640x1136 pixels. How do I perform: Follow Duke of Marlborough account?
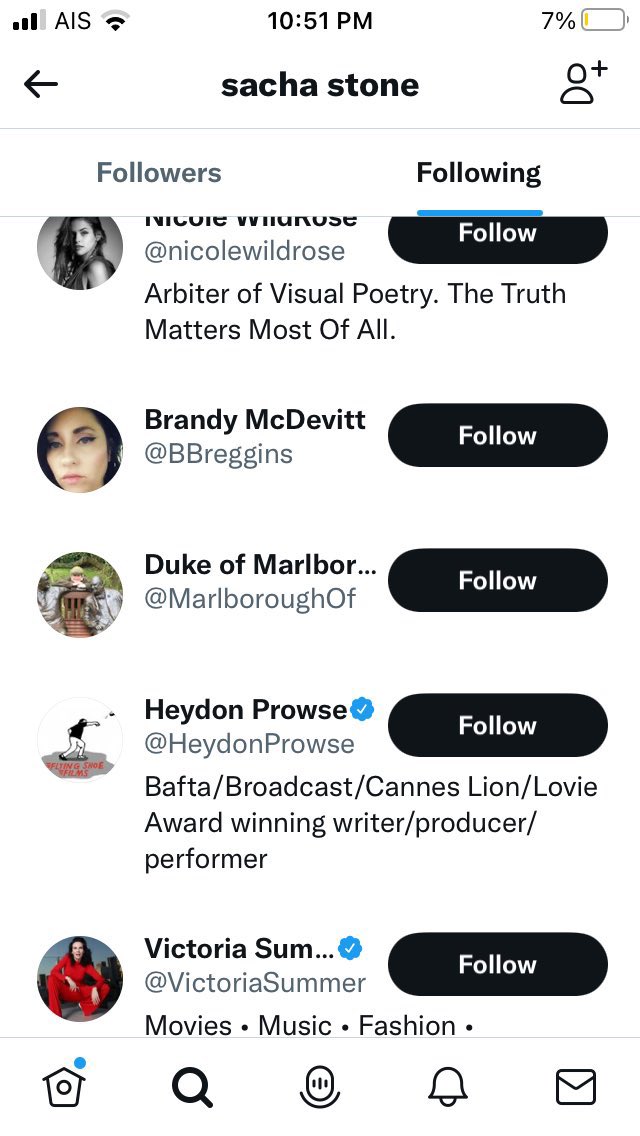(x=497, y=581)
